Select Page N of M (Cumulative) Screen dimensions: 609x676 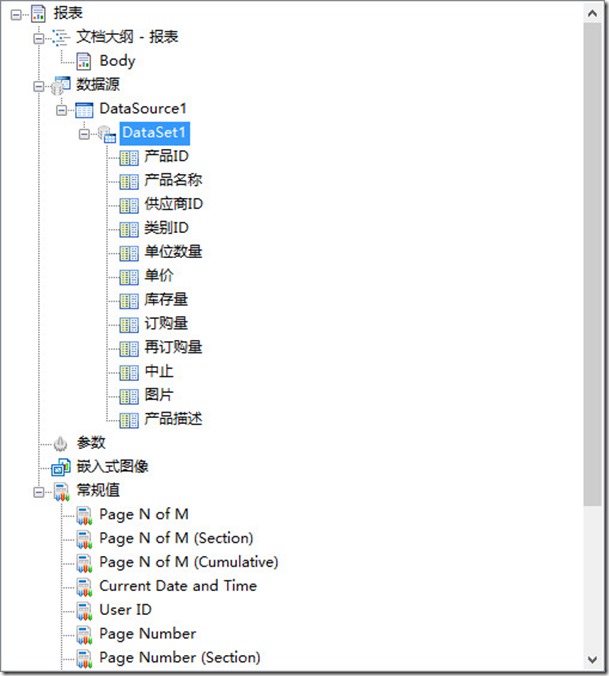(x=189, y=562)
